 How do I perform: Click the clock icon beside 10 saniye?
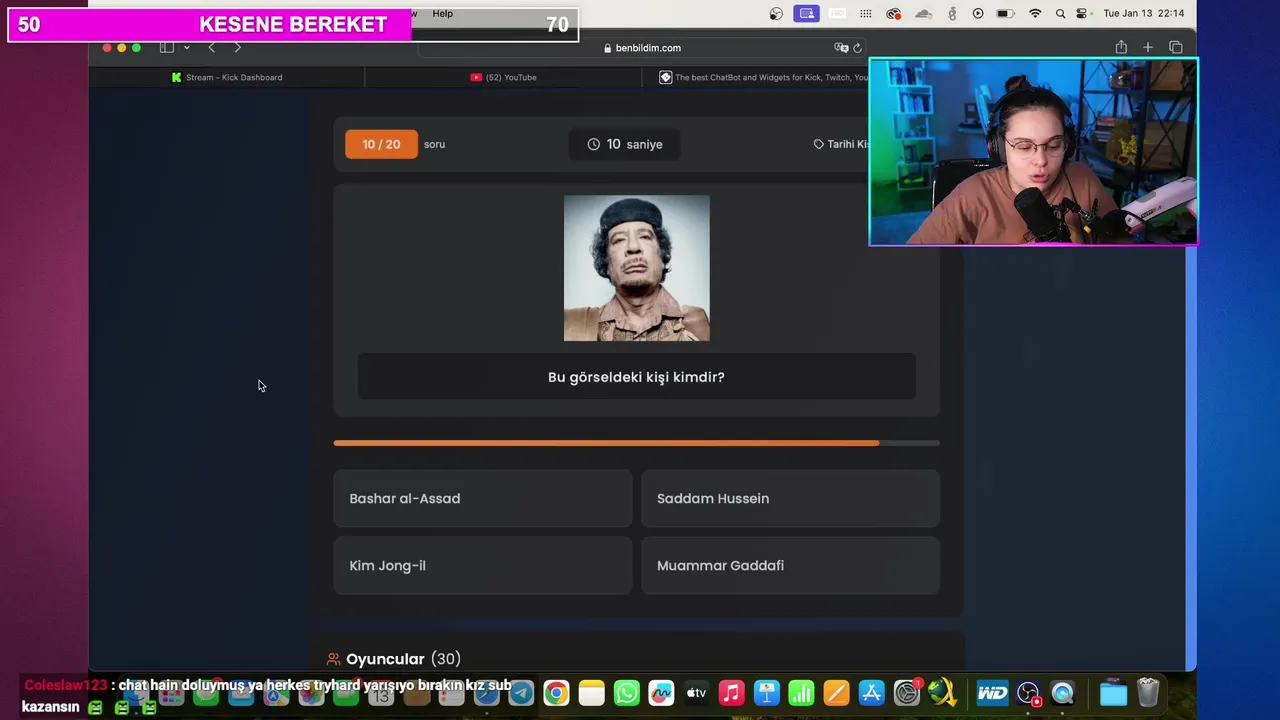click(x=593, y=144)
